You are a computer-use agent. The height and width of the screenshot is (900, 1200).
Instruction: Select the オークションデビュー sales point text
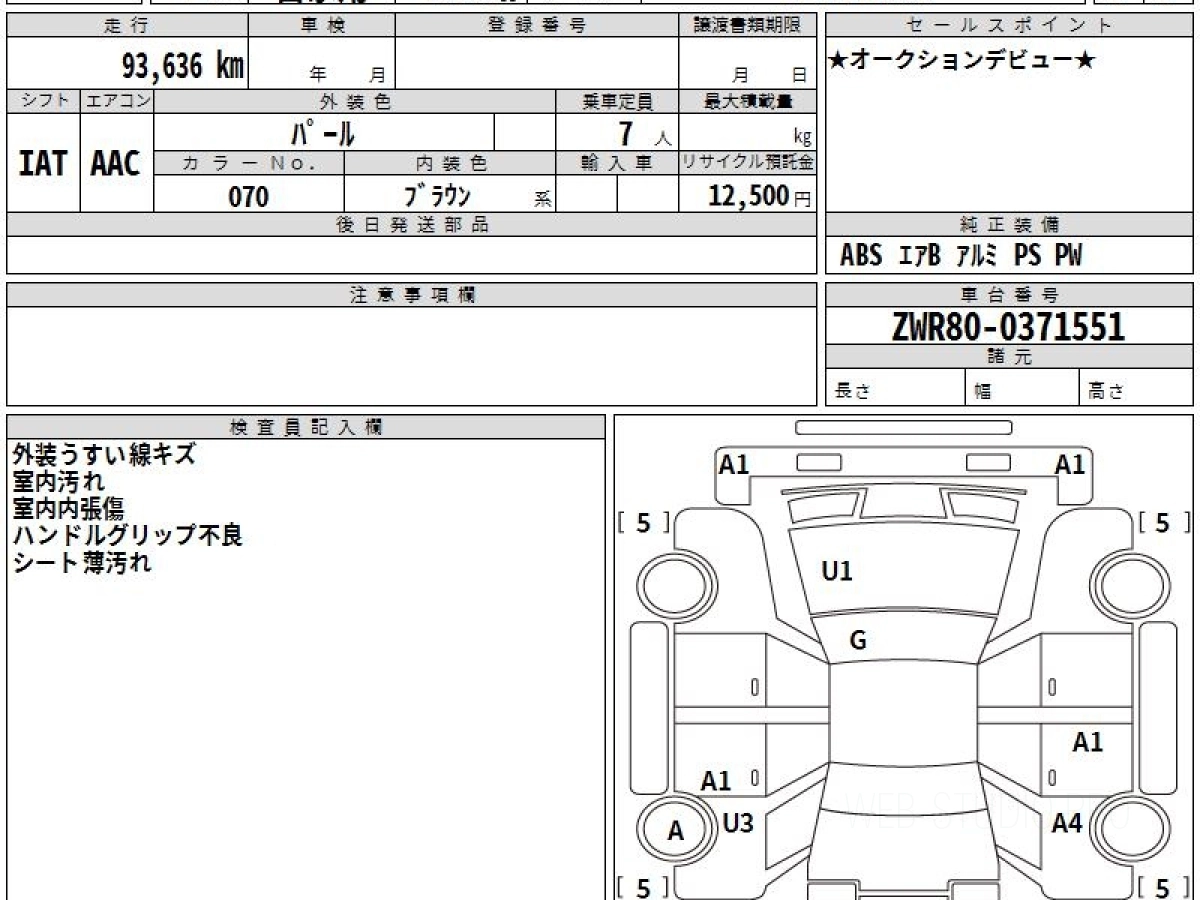click(x=961, y=61)
